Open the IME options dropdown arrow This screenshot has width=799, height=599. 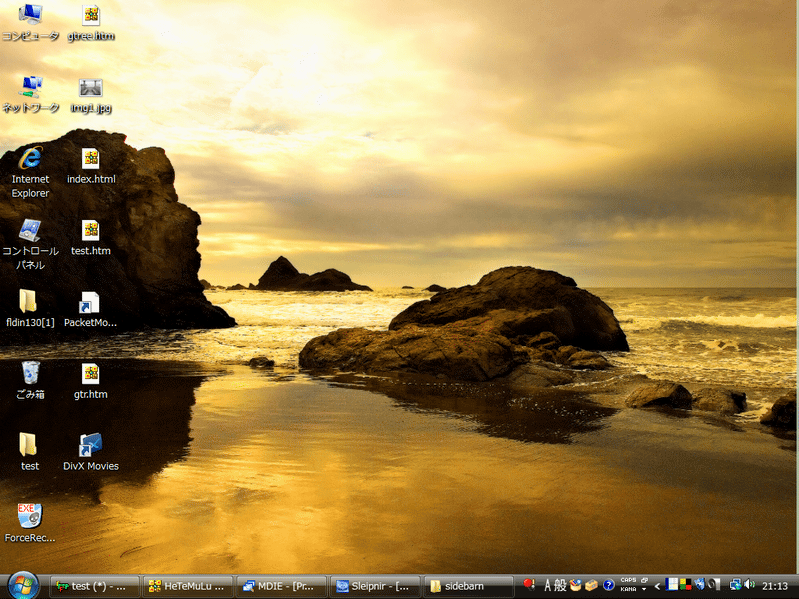pyautogui.click(x=644, y=590)
